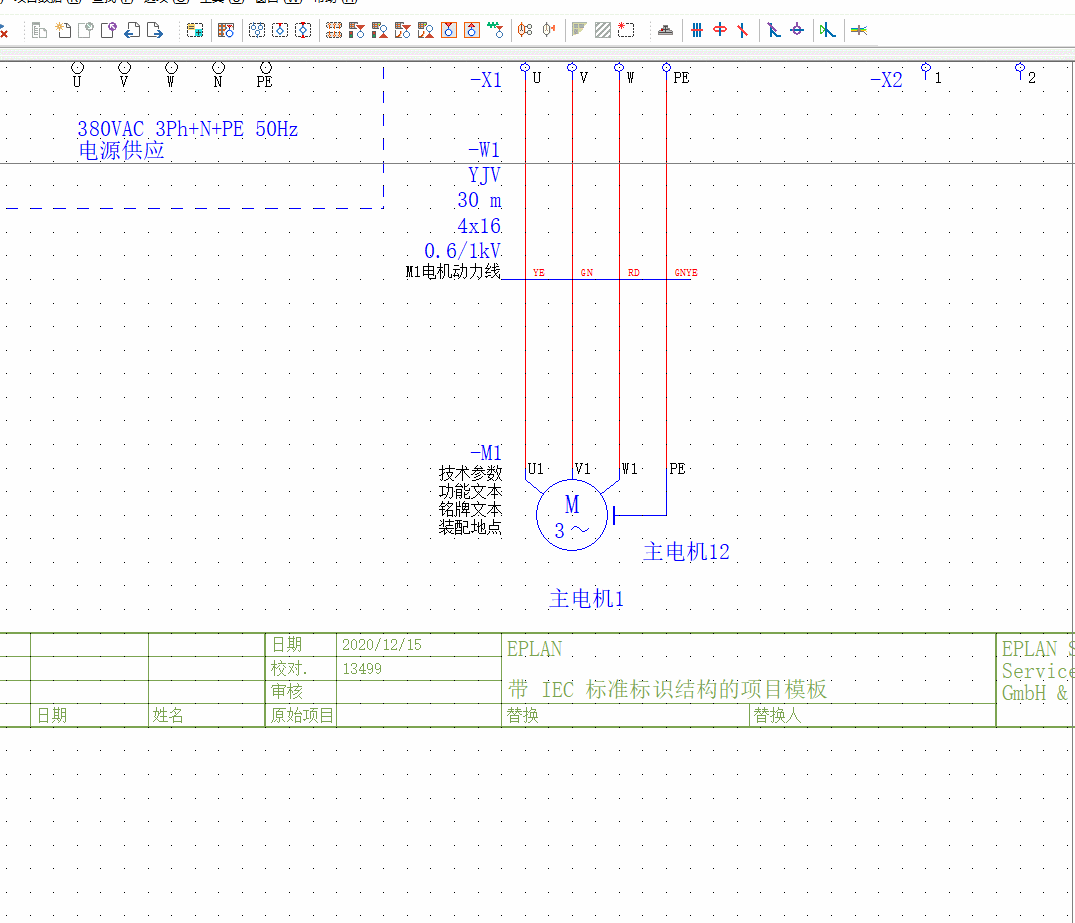Create a new page with the star page icon
This screenshot has height=923, width=1075.
tap(63, 30)
